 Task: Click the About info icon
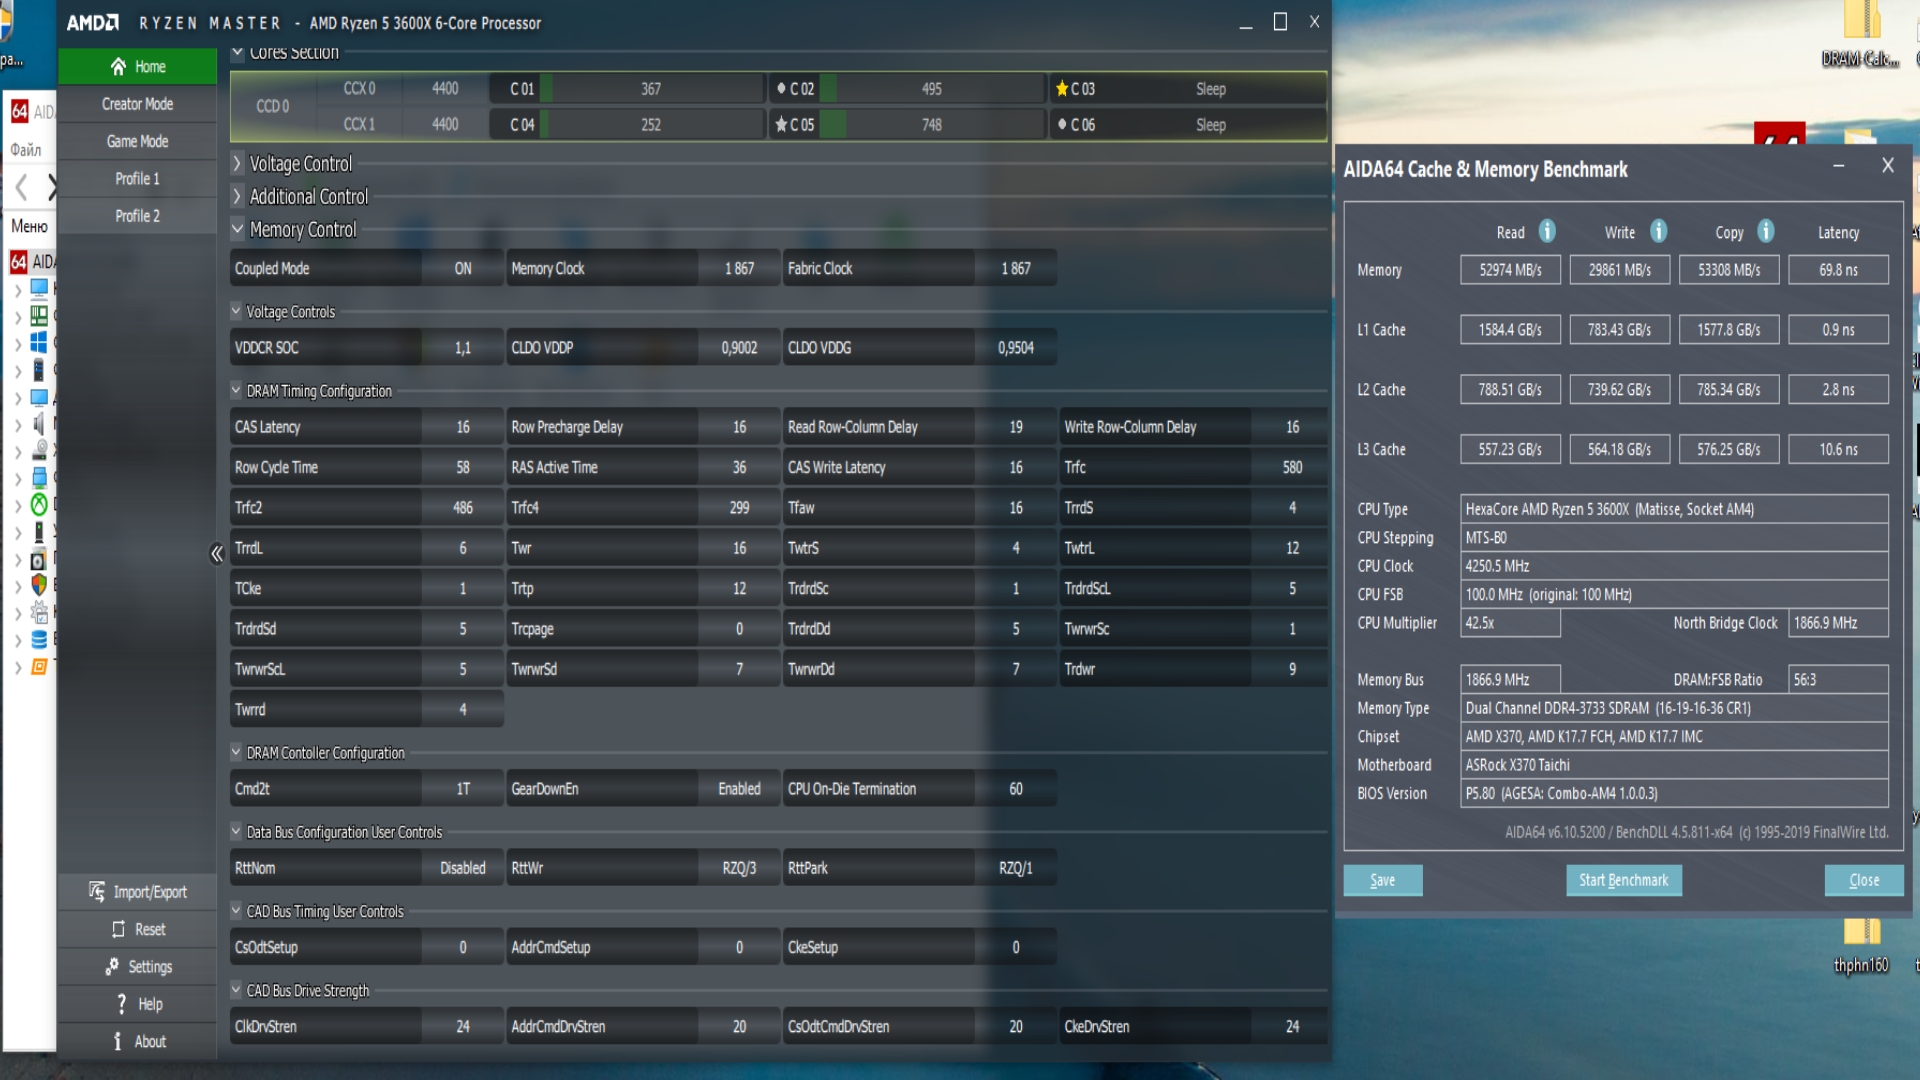point(117,1041)
